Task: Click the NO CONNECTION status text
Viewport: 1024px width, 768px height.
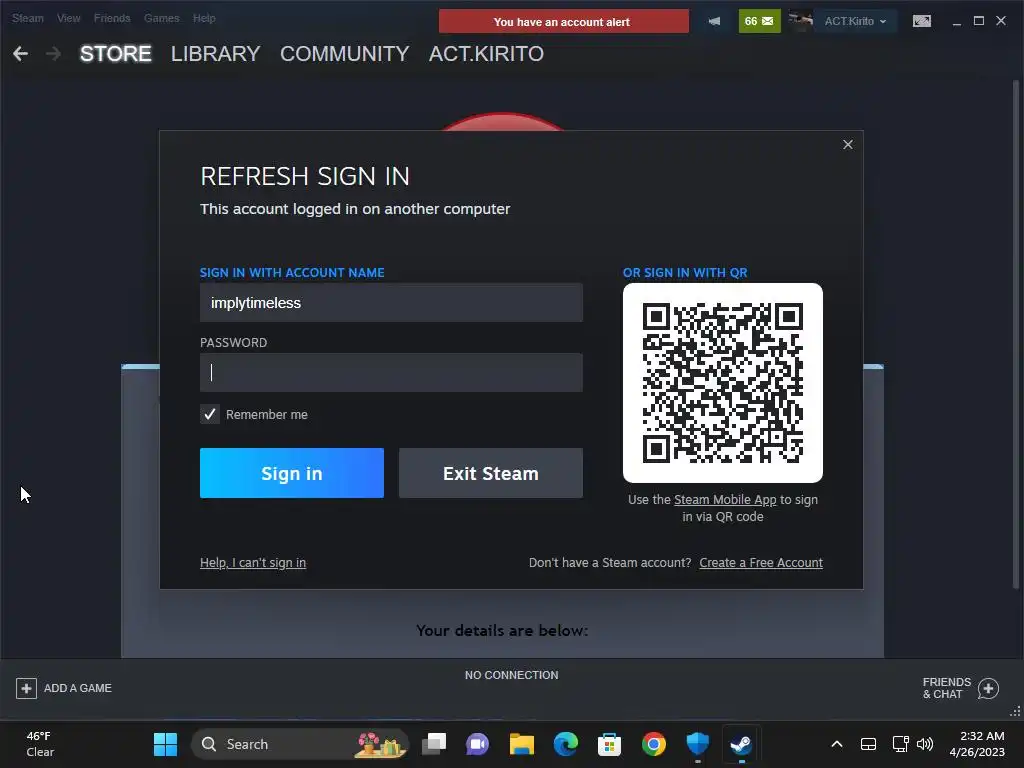Action: (x=511, y=675)
